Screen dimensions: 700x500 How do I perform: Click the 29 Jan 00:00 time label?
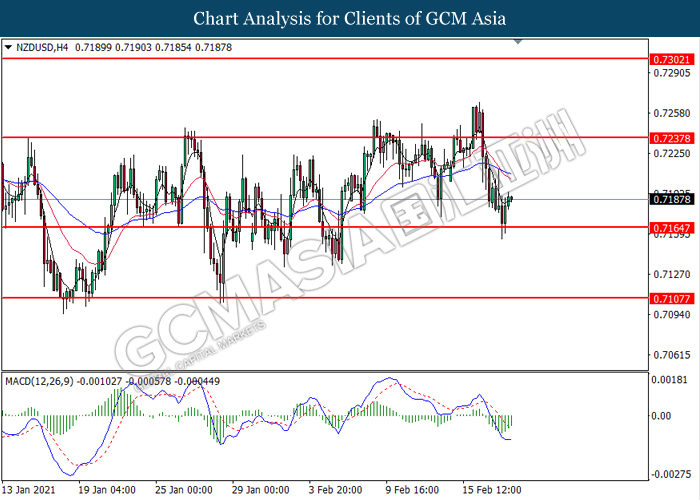pos(260,490)
